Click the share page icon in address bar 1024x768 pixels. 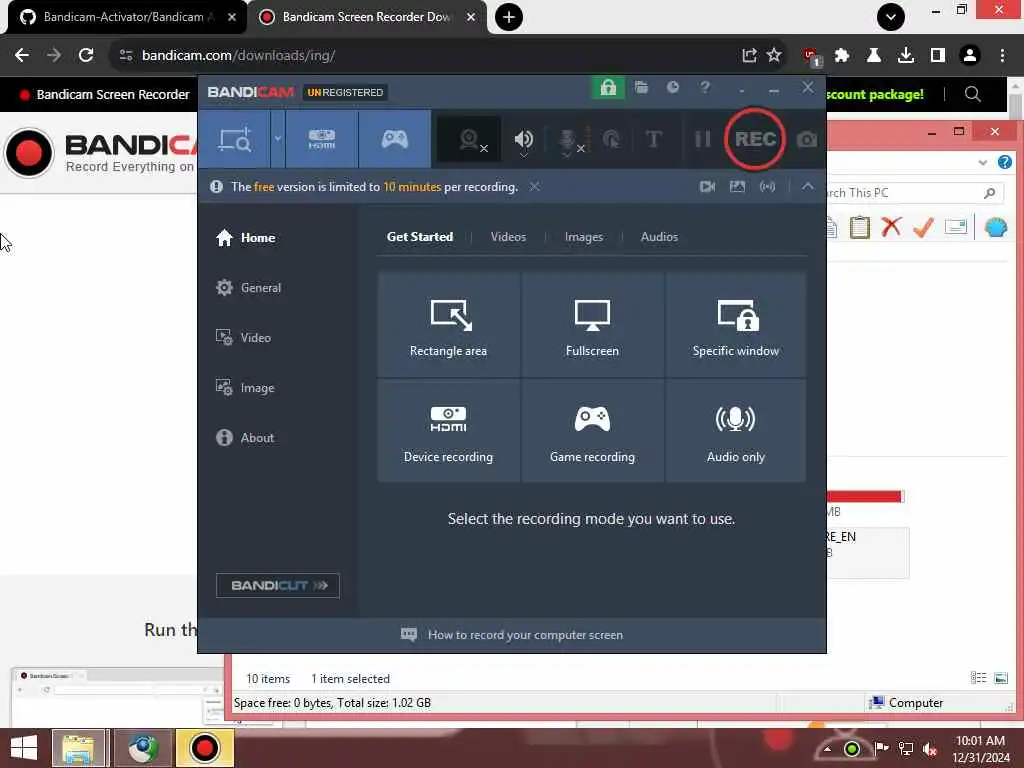pos(749,56)
